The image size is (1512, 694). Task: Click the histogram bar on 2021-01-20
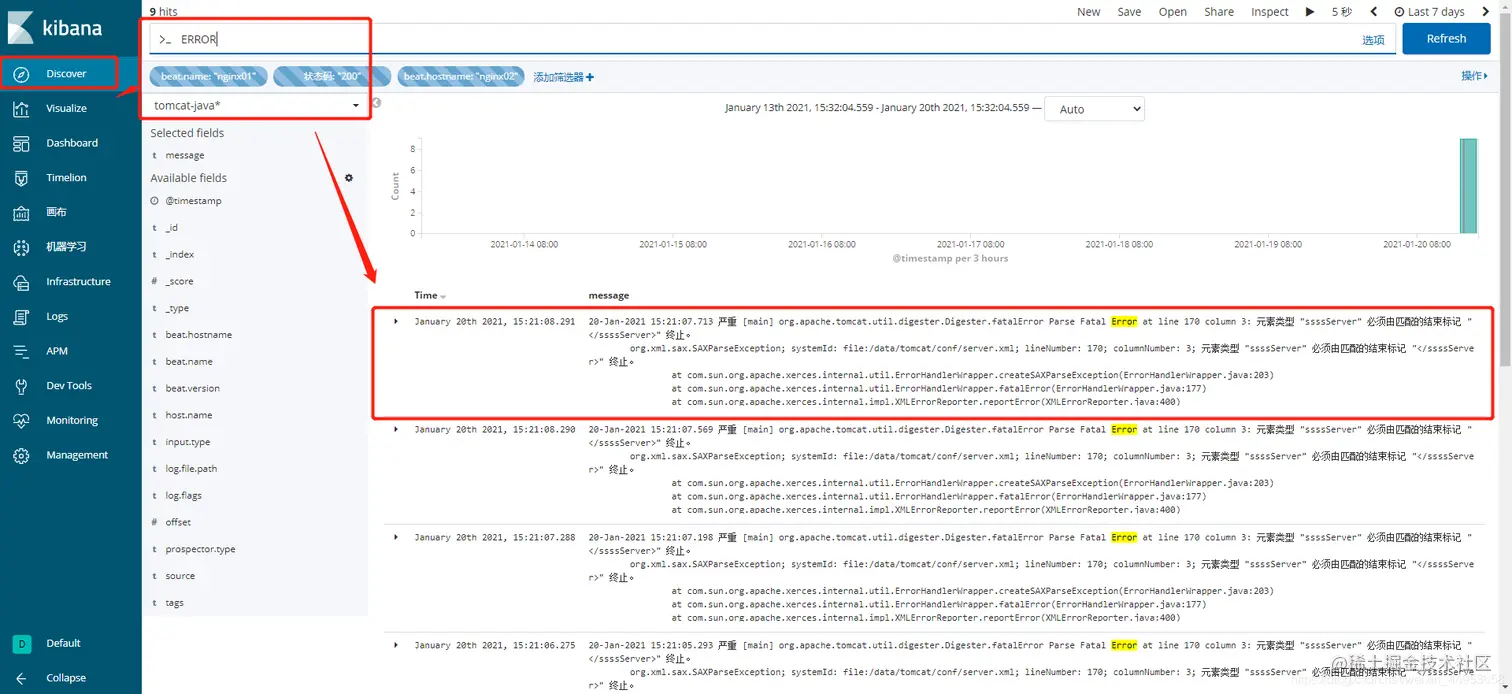coord(1467,186)
